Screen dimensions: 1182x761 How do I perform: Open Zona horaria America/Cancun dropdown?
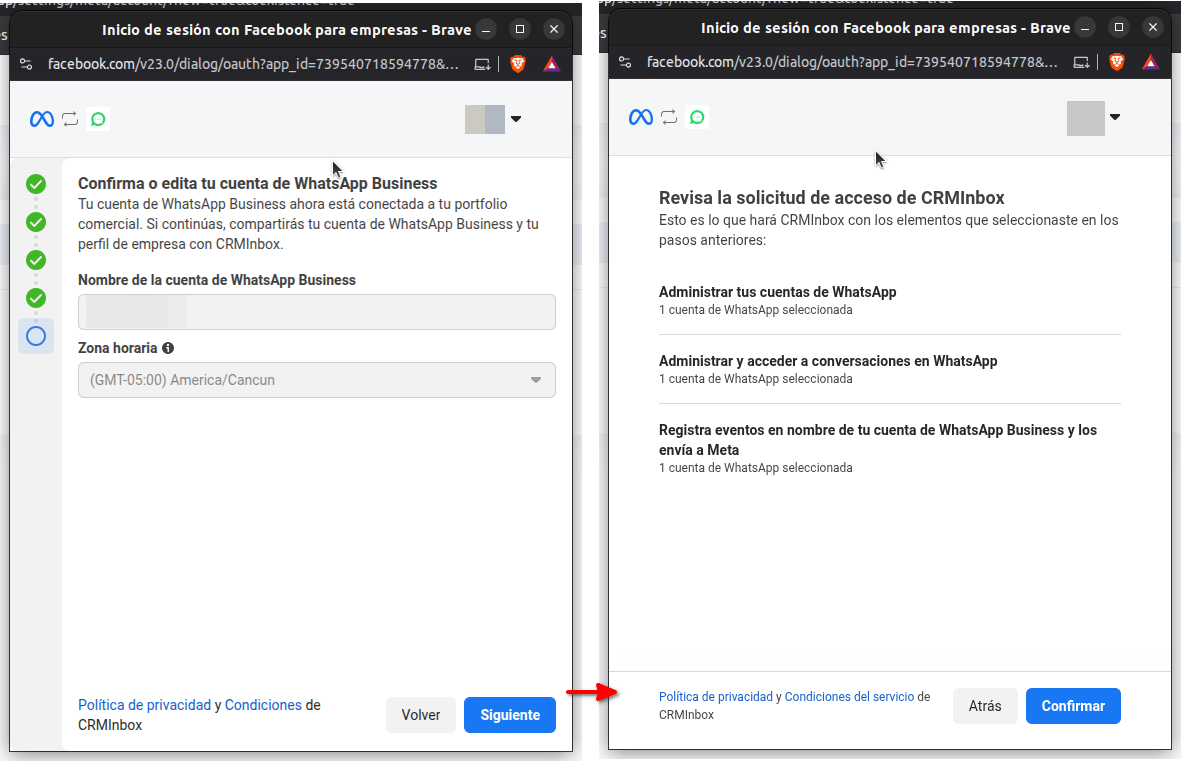coord(316,380)
